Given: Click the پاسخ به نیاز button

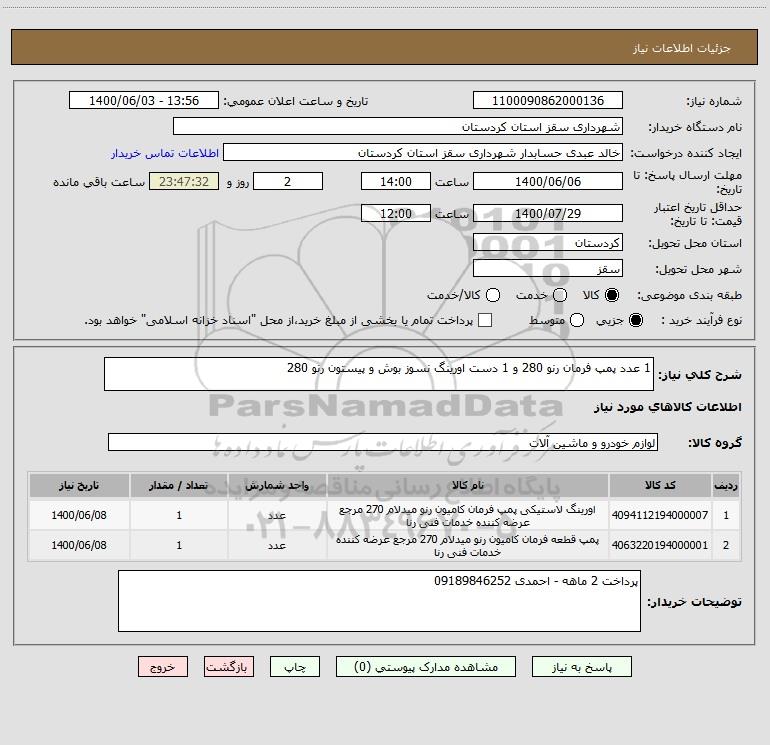Looking at the screenshot, I should (581, 667).
